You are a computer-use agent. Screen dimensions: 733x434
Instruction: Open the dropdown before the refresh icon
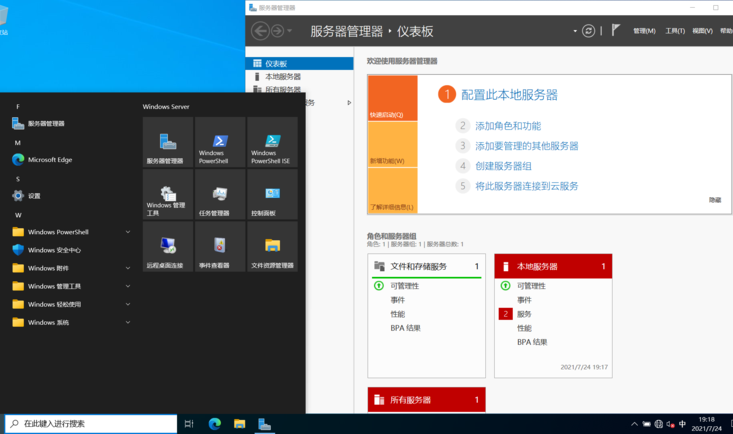(575, 31)
